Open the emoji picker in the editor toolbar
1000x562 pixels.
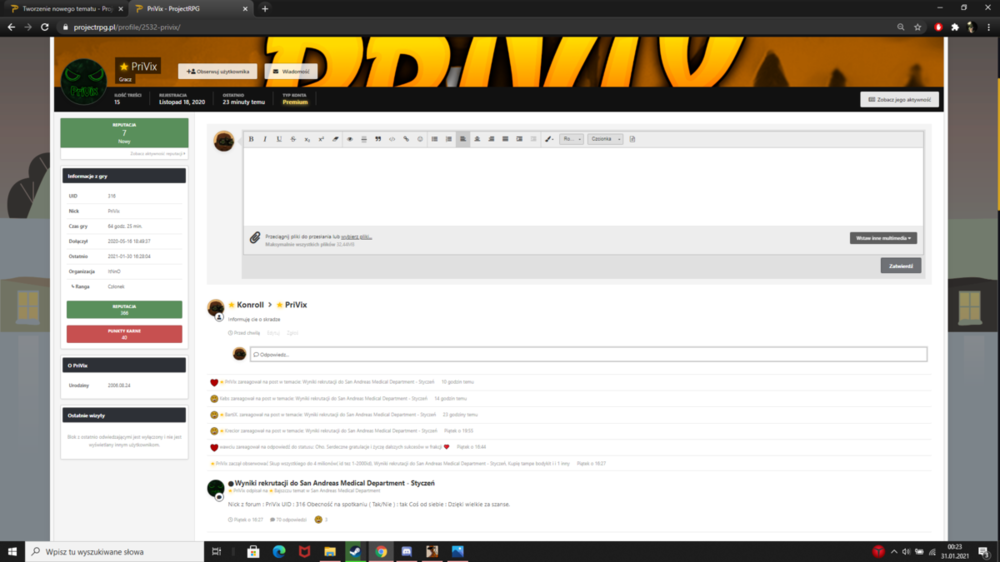pos(420,139)
